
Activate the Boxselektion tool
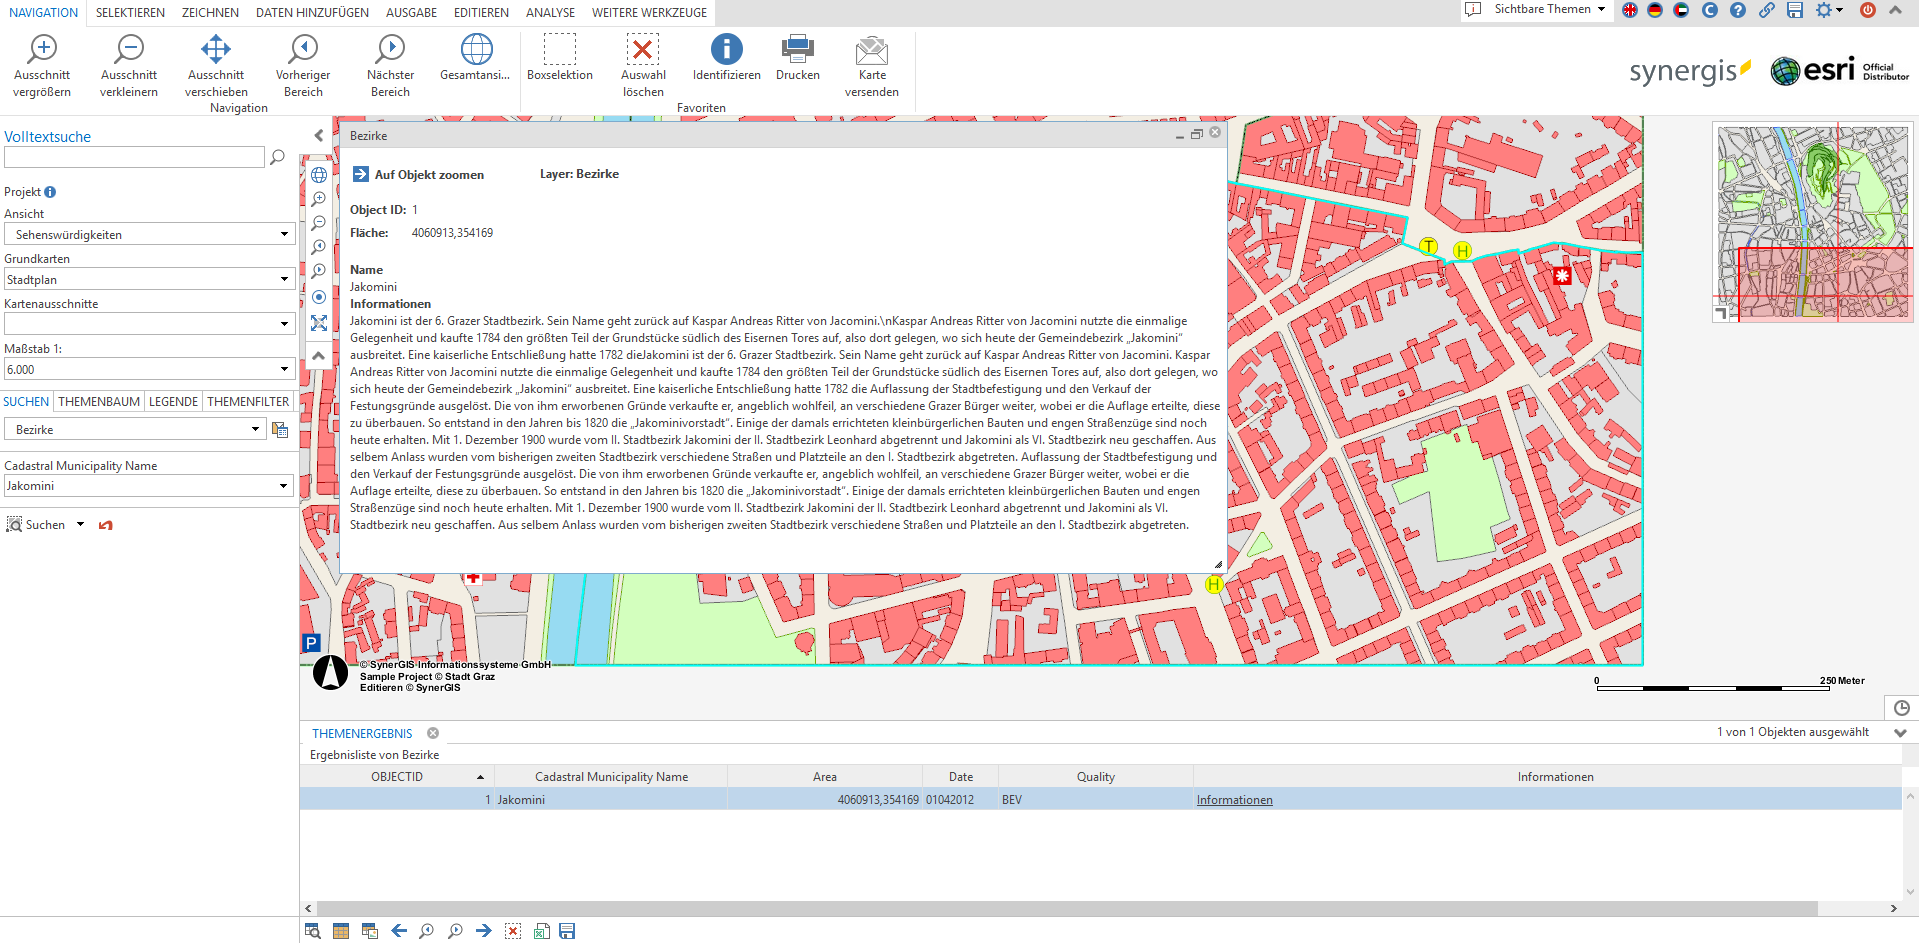click(x=559, y=60)
